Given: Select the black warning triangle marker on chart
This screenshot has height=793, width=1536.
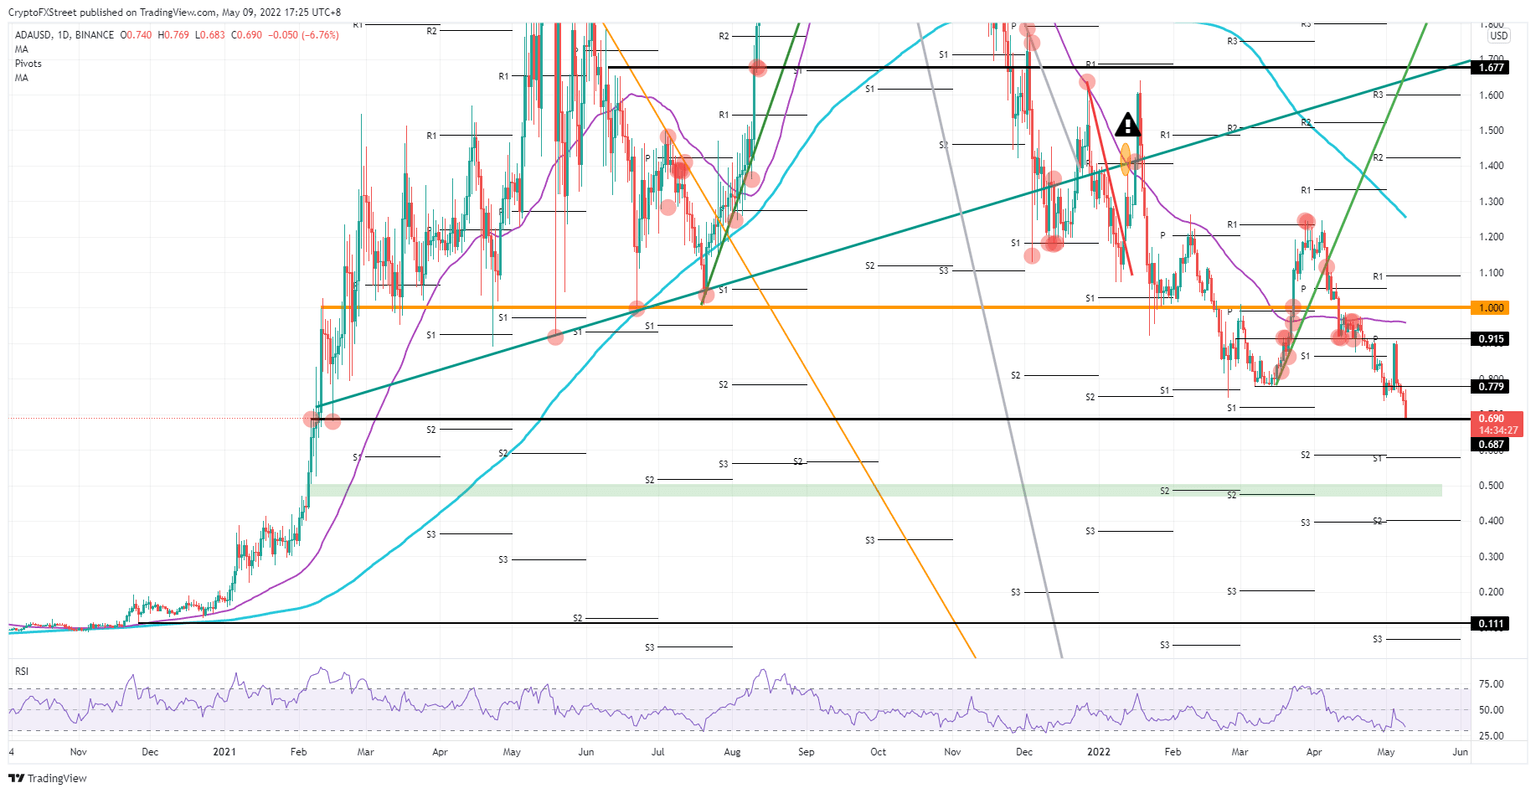Looking at the screenshot, I should coord(1126,127).
